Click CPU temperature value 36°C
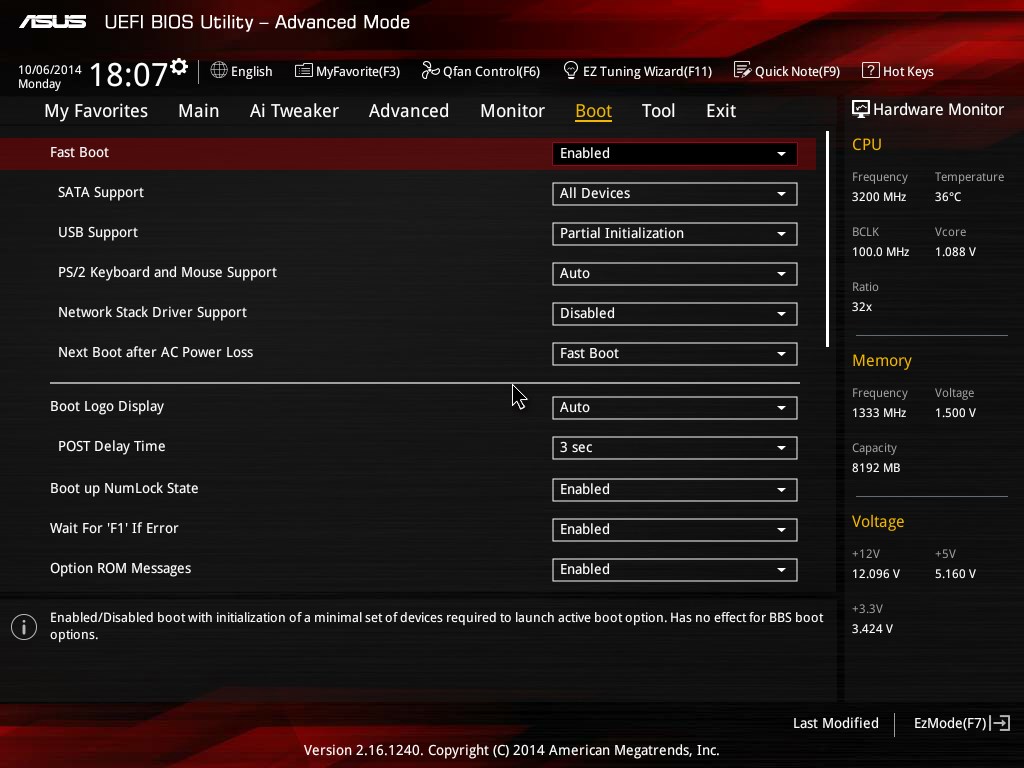The image size is (1024, 768). [x=948, y=197]
